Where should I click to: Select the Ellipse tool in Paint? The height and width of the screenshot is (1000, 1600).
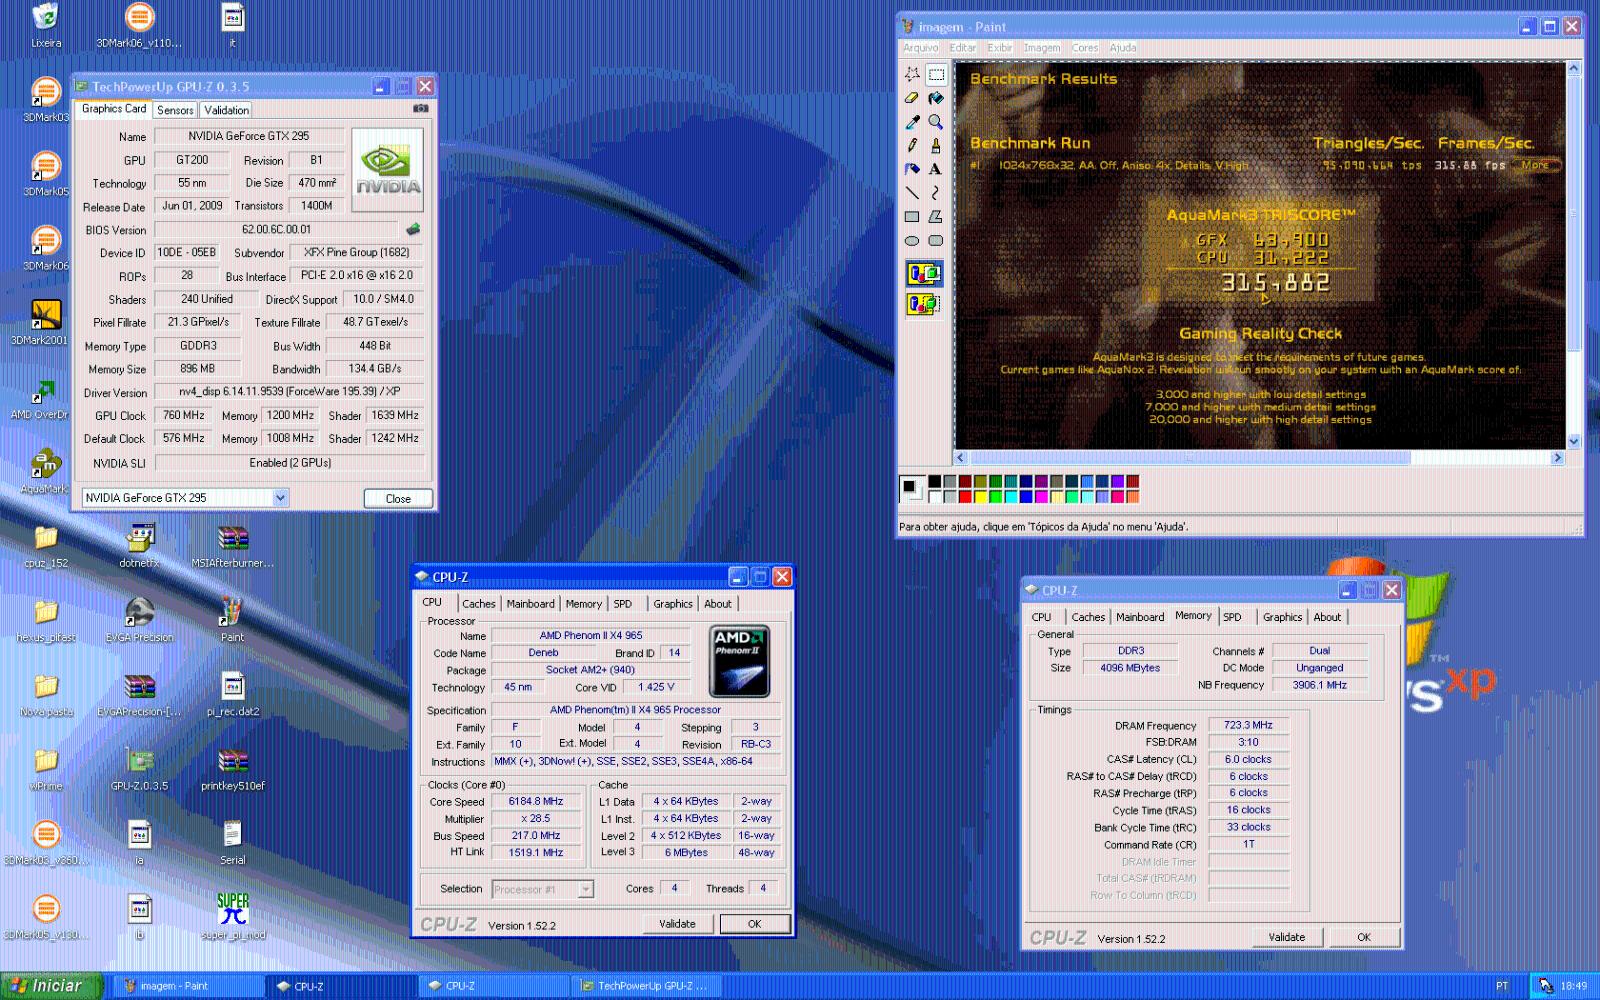[912, 241]
